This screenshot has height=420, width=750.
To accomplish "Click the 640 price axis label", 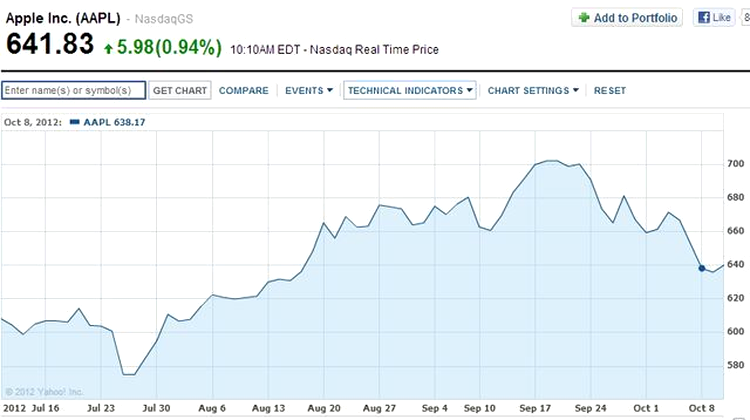I will [735, 264].
